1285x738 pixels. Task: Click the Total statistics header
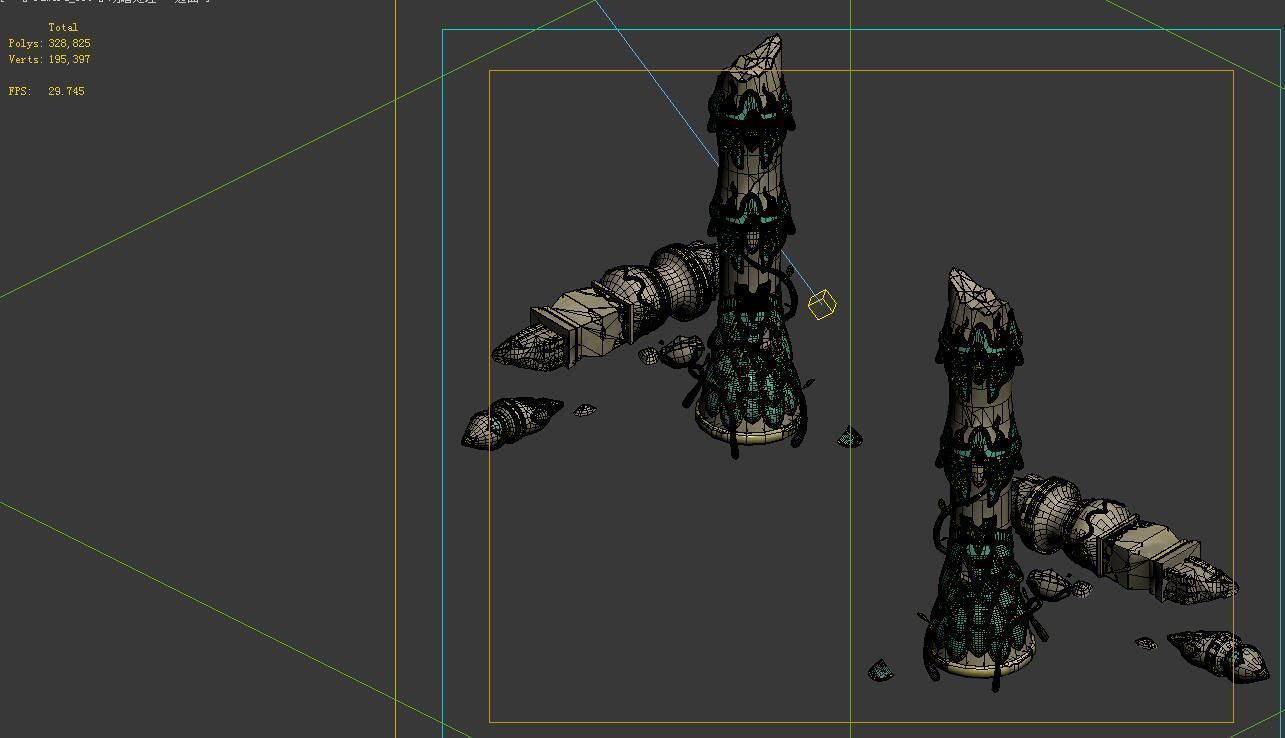click(x=63, y=27)
